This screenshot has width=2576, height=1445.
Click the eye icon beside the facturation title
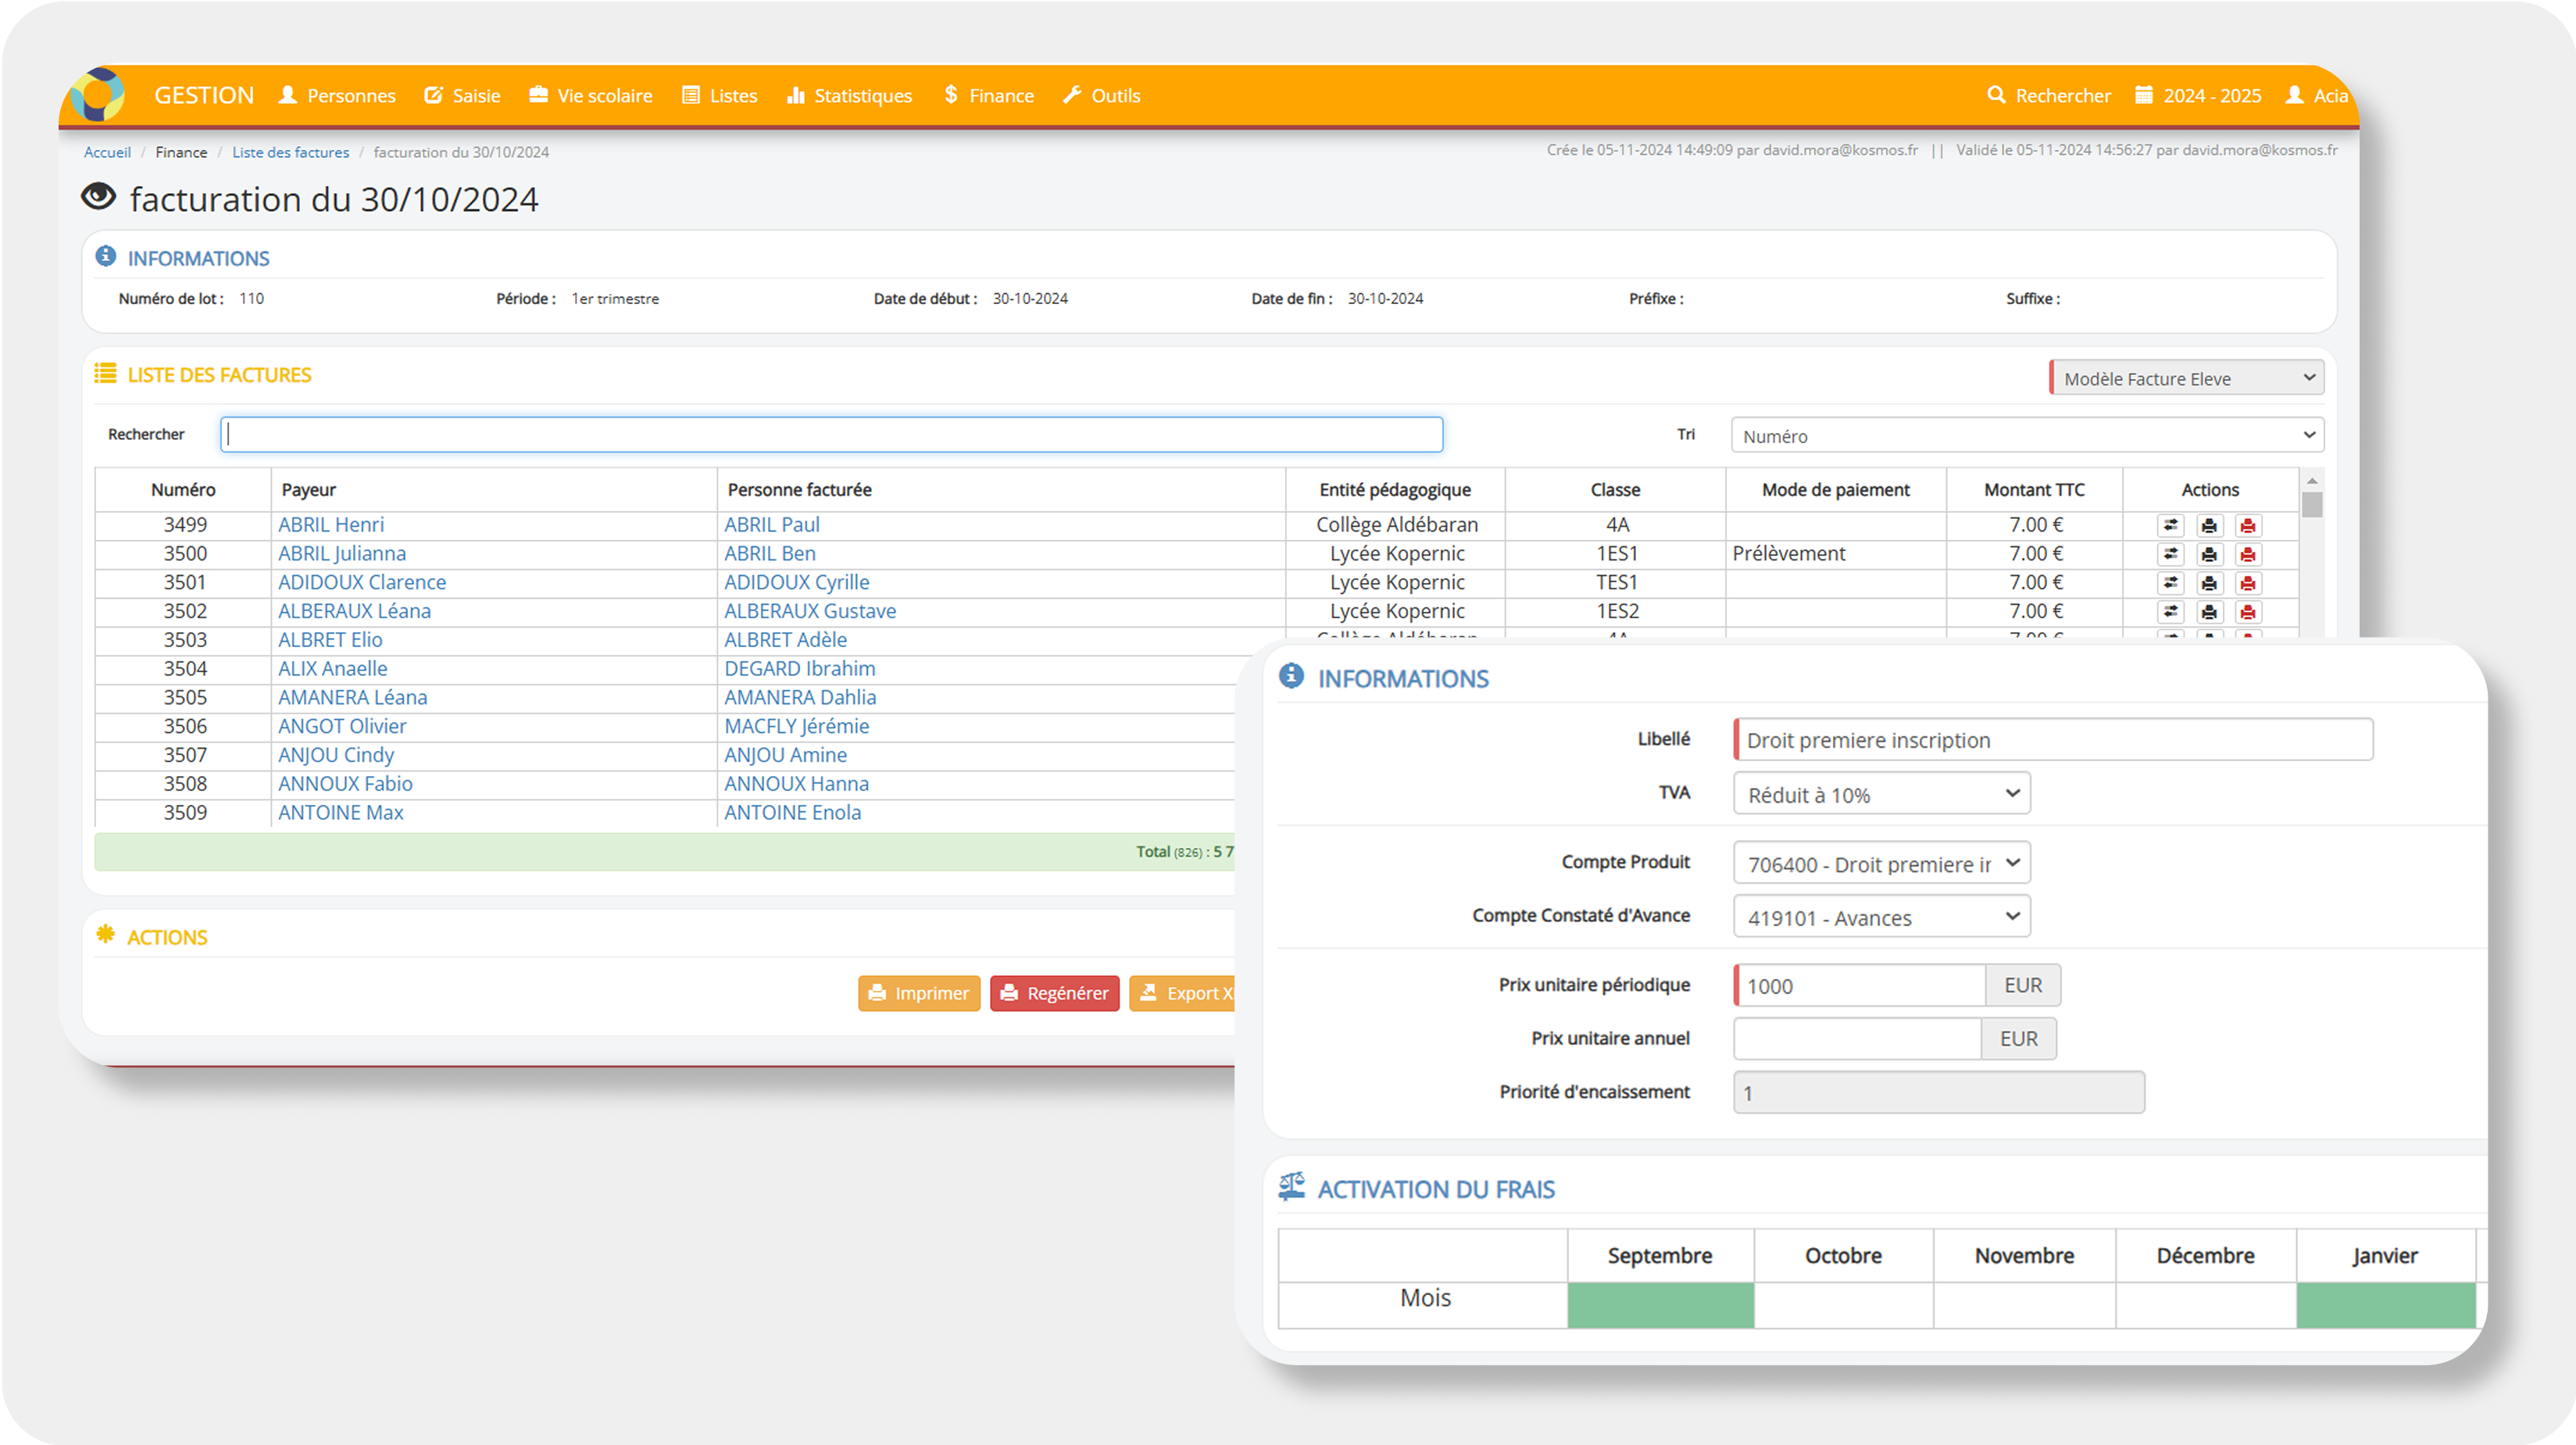98,196
